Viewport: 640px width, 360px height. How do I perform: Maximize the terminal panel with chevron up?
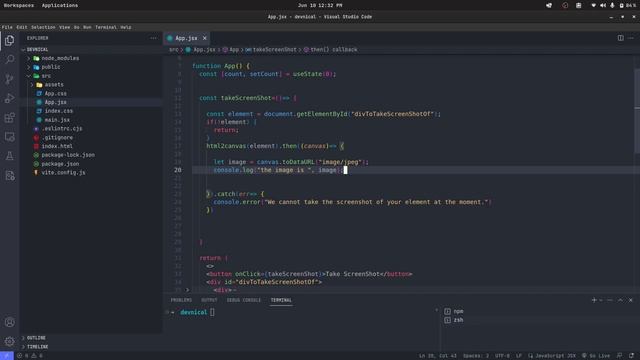coord(620,300)
